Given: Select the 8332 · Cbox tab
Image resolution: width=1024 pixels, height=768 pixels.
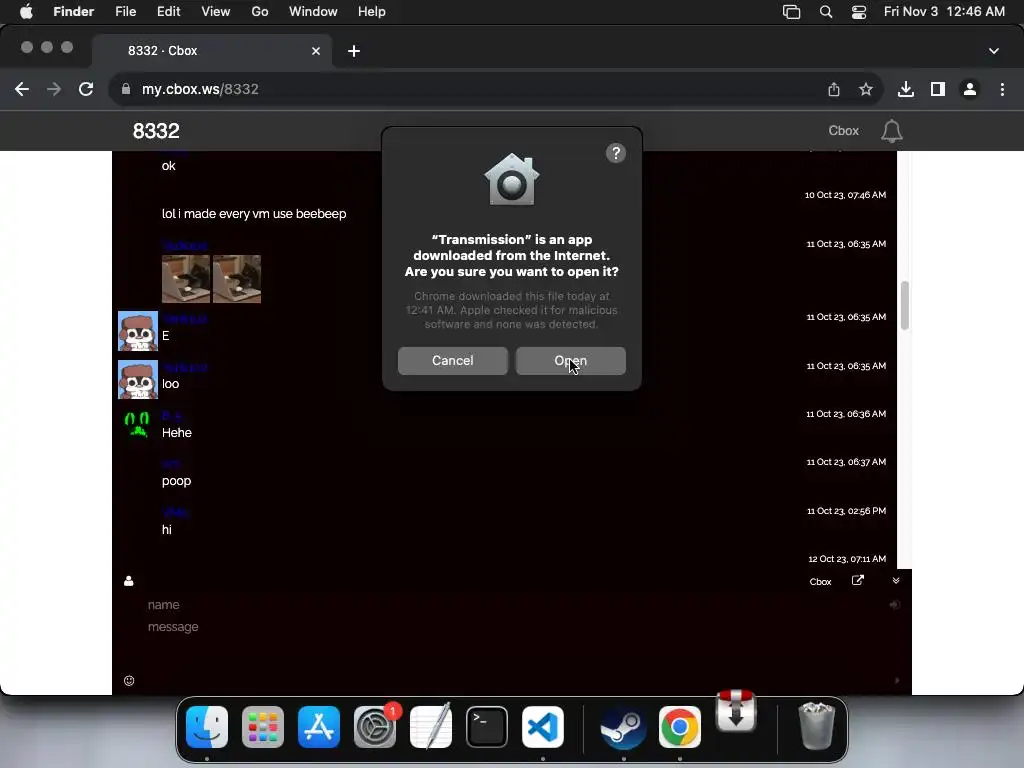Looking at the screenshot, I should pyautogui.click(x=212, y=51).
